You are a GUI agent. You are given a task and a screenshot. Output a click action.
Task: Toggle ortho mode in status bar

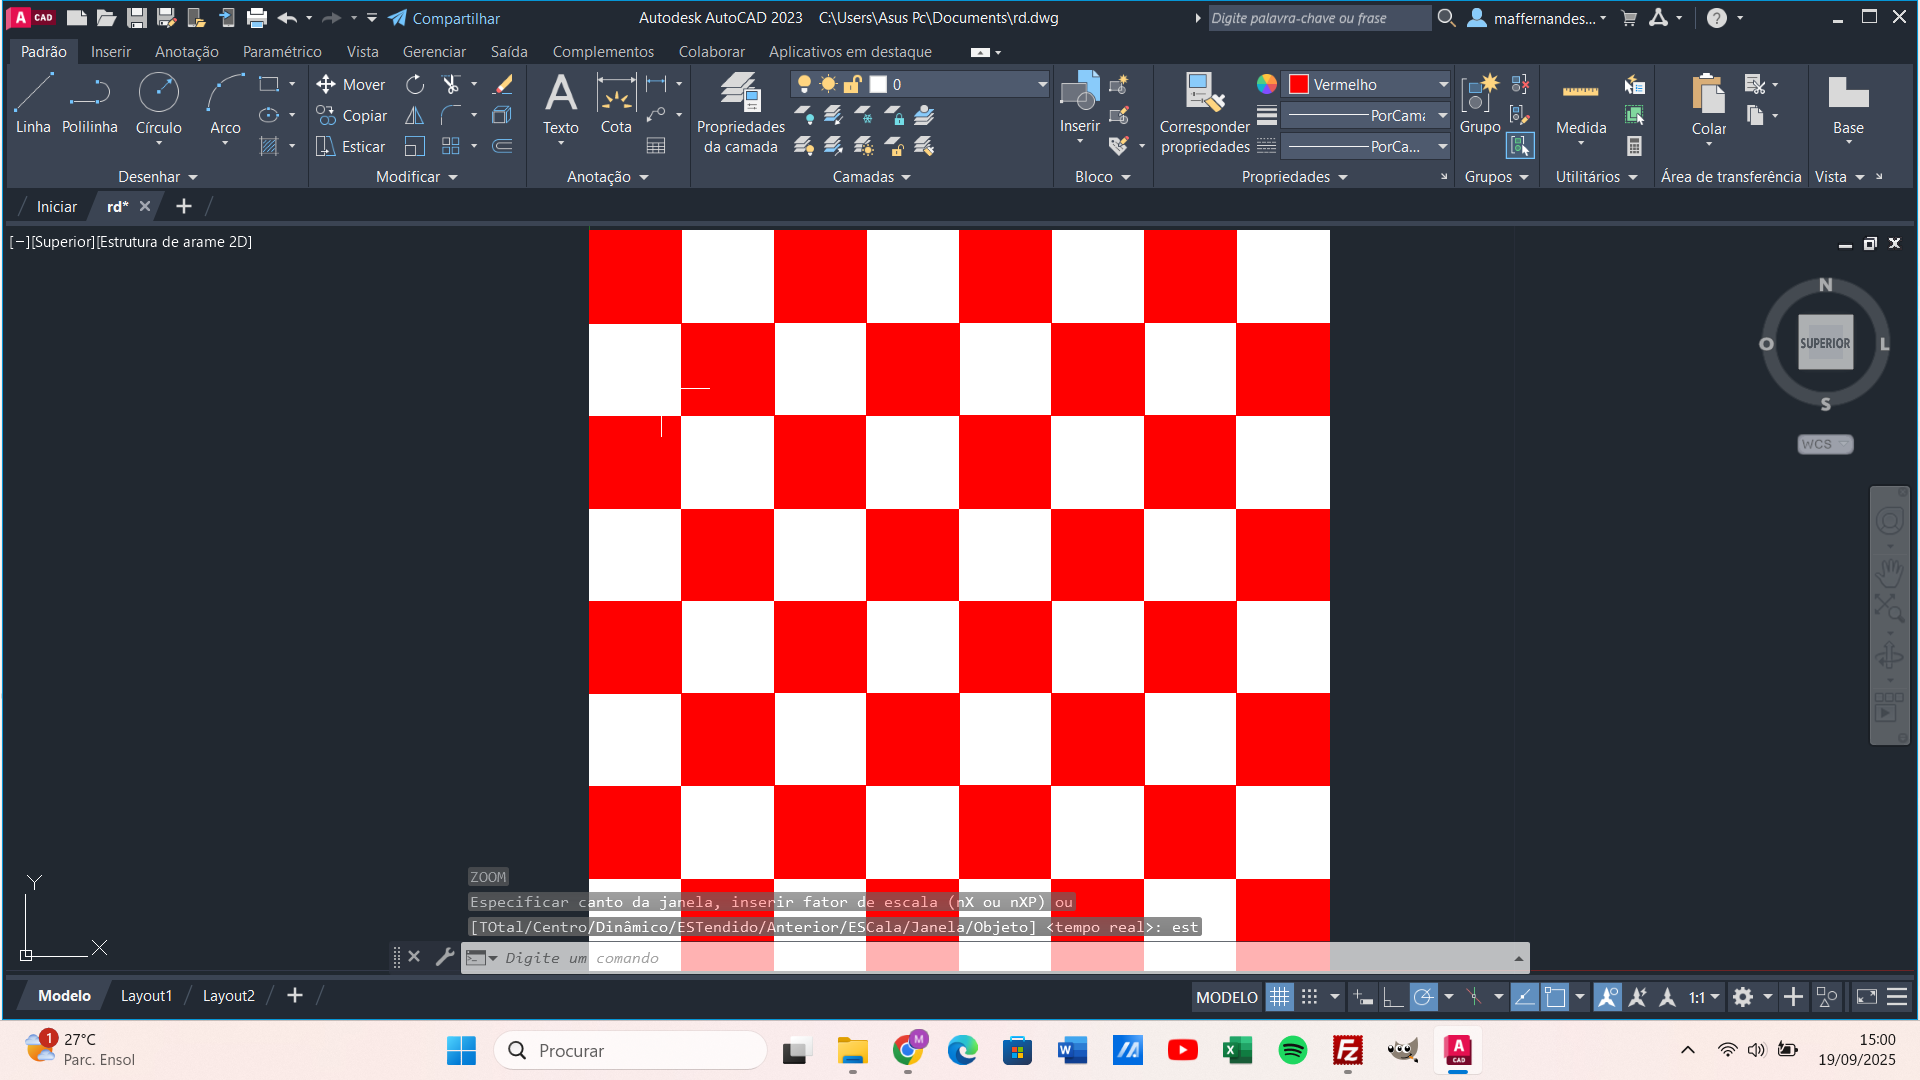pos(1393,997)
